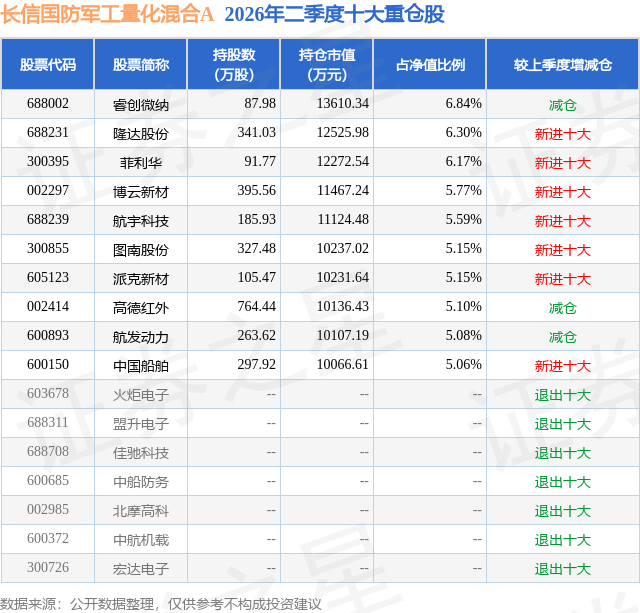
Task: Open the 隆达股份 stock name
Action: click(x=141, y=133)
